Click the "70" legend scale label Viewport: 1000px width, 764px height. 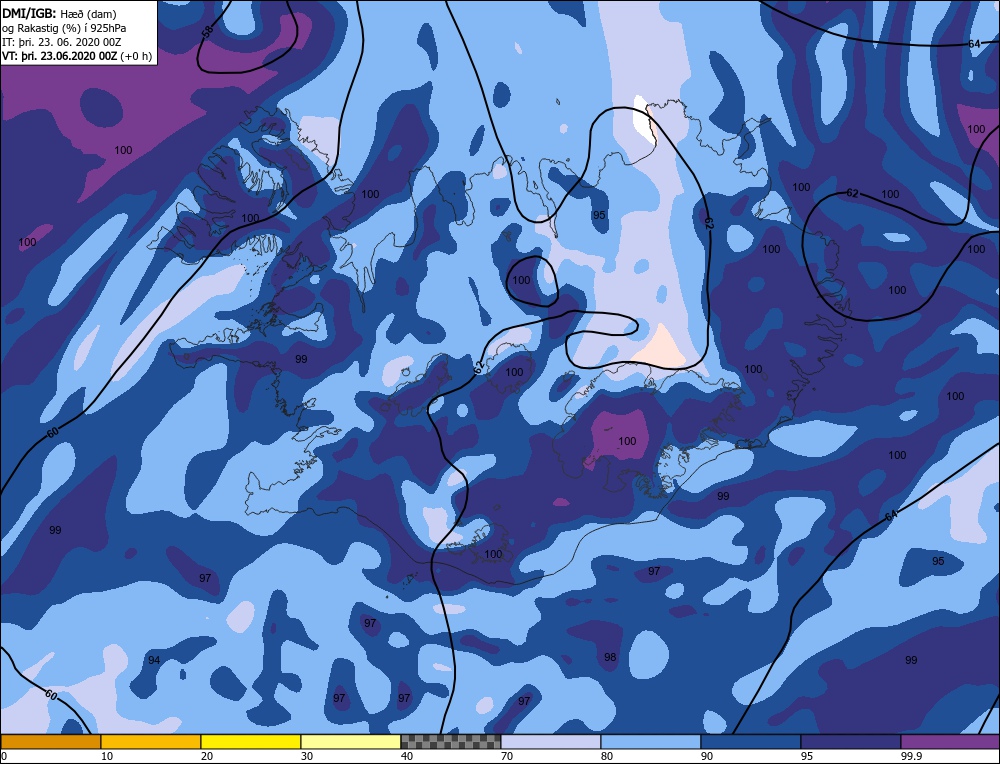tap(506, 756)
